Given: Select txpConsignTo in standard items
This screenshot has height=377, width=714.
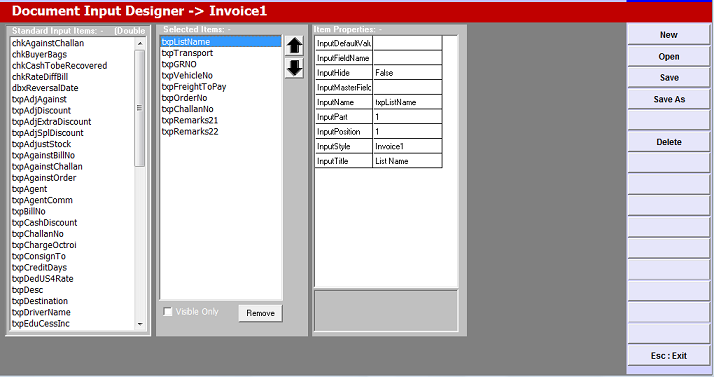Looking at the screenshot, I should point(72,256).
